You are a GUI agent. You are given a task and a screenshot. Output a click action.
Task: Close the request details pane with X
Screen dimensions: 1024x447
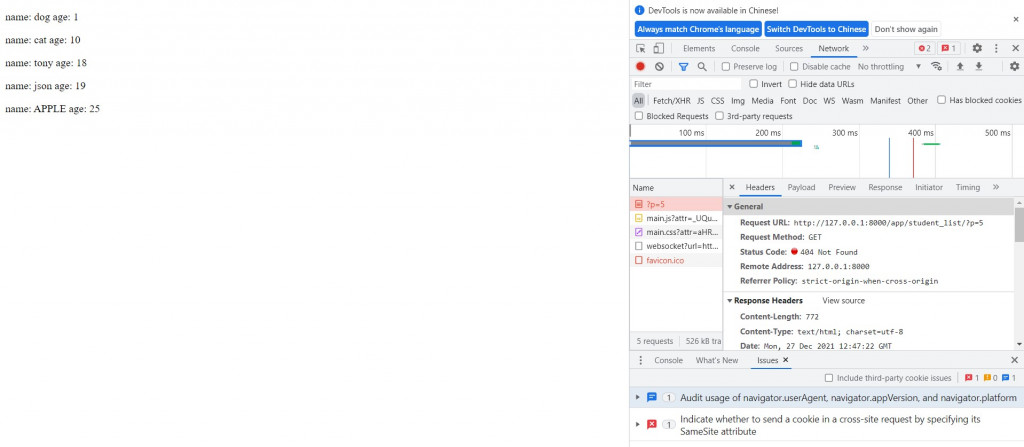732,187
